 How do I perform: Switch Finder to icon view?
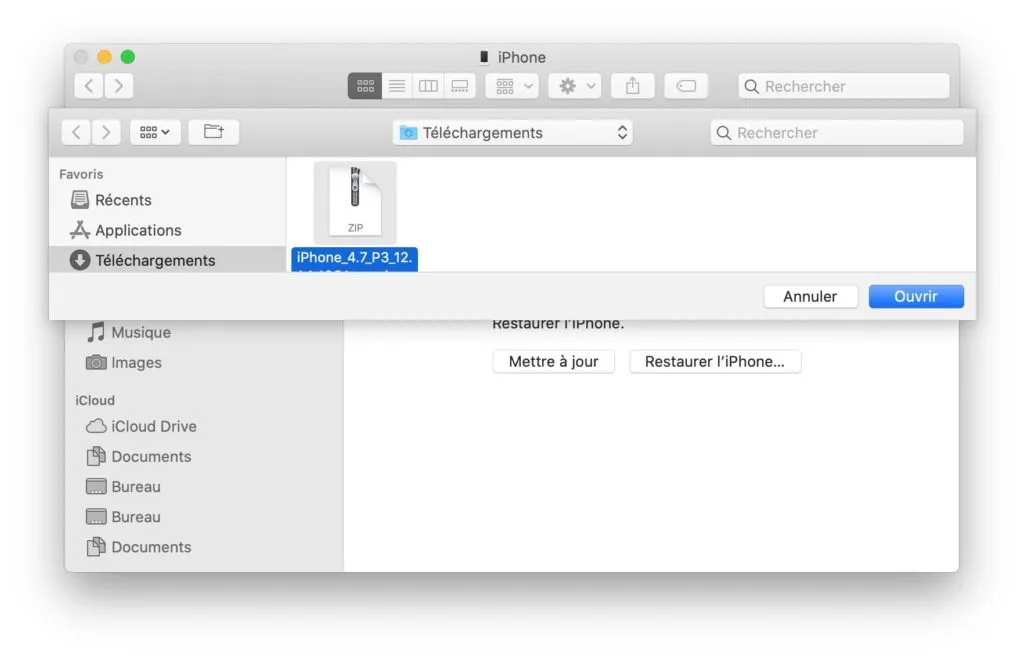pyautogui.click(x=365, y=86)
